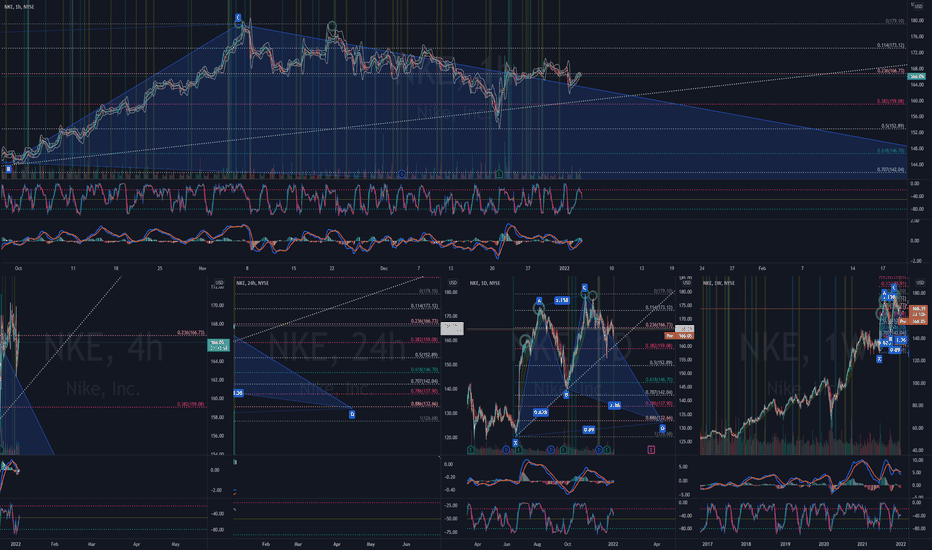Screen dimensions: 932x550
Task: Click the earnings E marker on the 1h chart
Action: [x=499, y=174]
